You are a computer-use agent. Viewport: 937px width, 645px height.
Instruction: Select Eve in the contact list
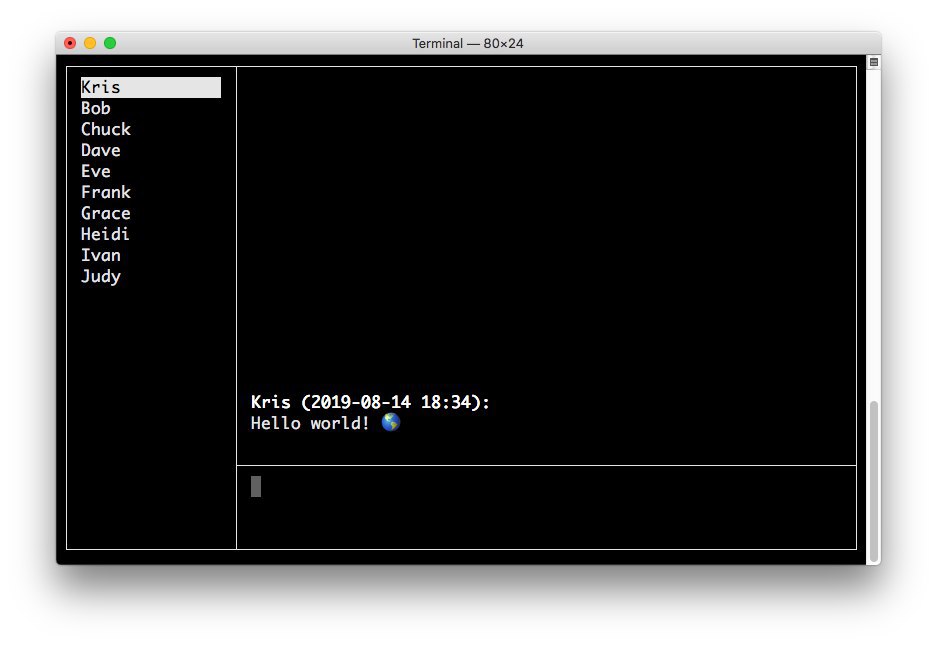[x=96, y=171]
